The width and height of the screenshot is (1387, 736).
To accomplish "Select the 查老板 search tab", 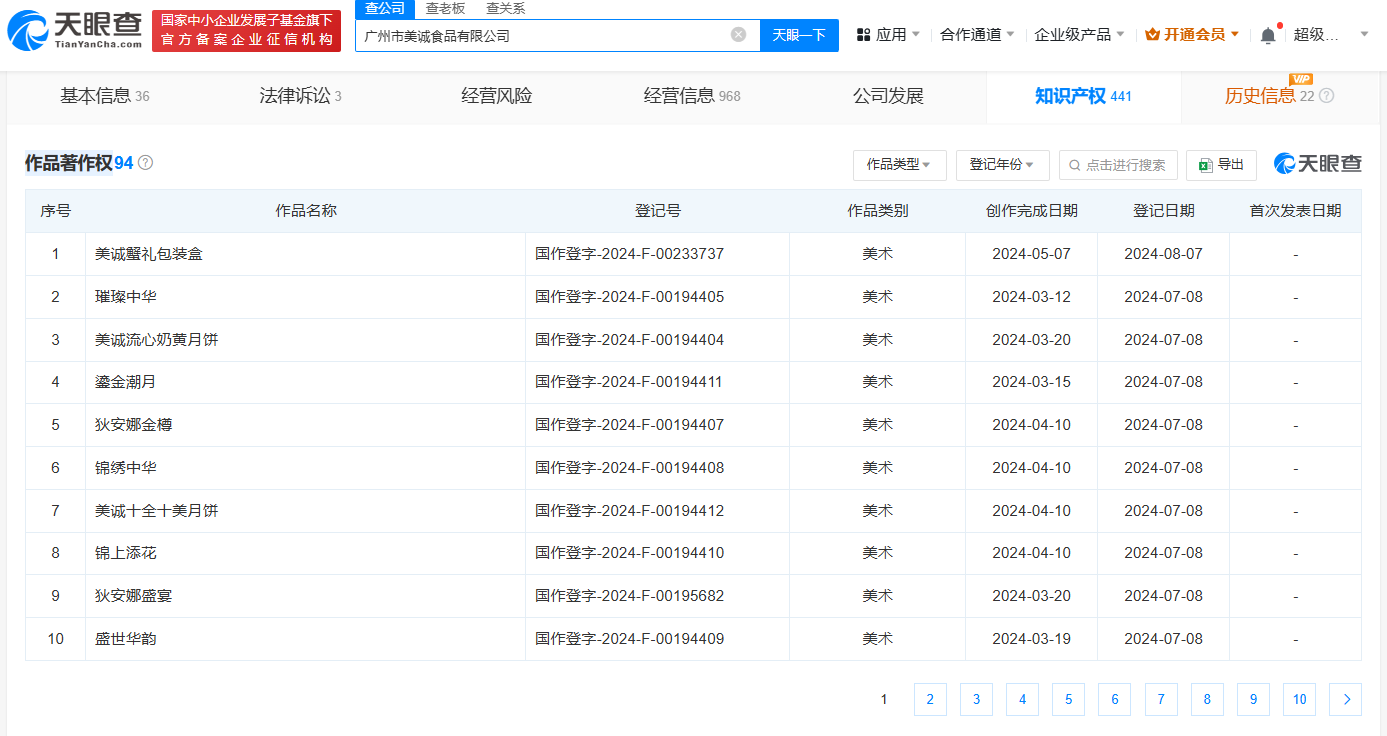I will [x=445, y=9].
